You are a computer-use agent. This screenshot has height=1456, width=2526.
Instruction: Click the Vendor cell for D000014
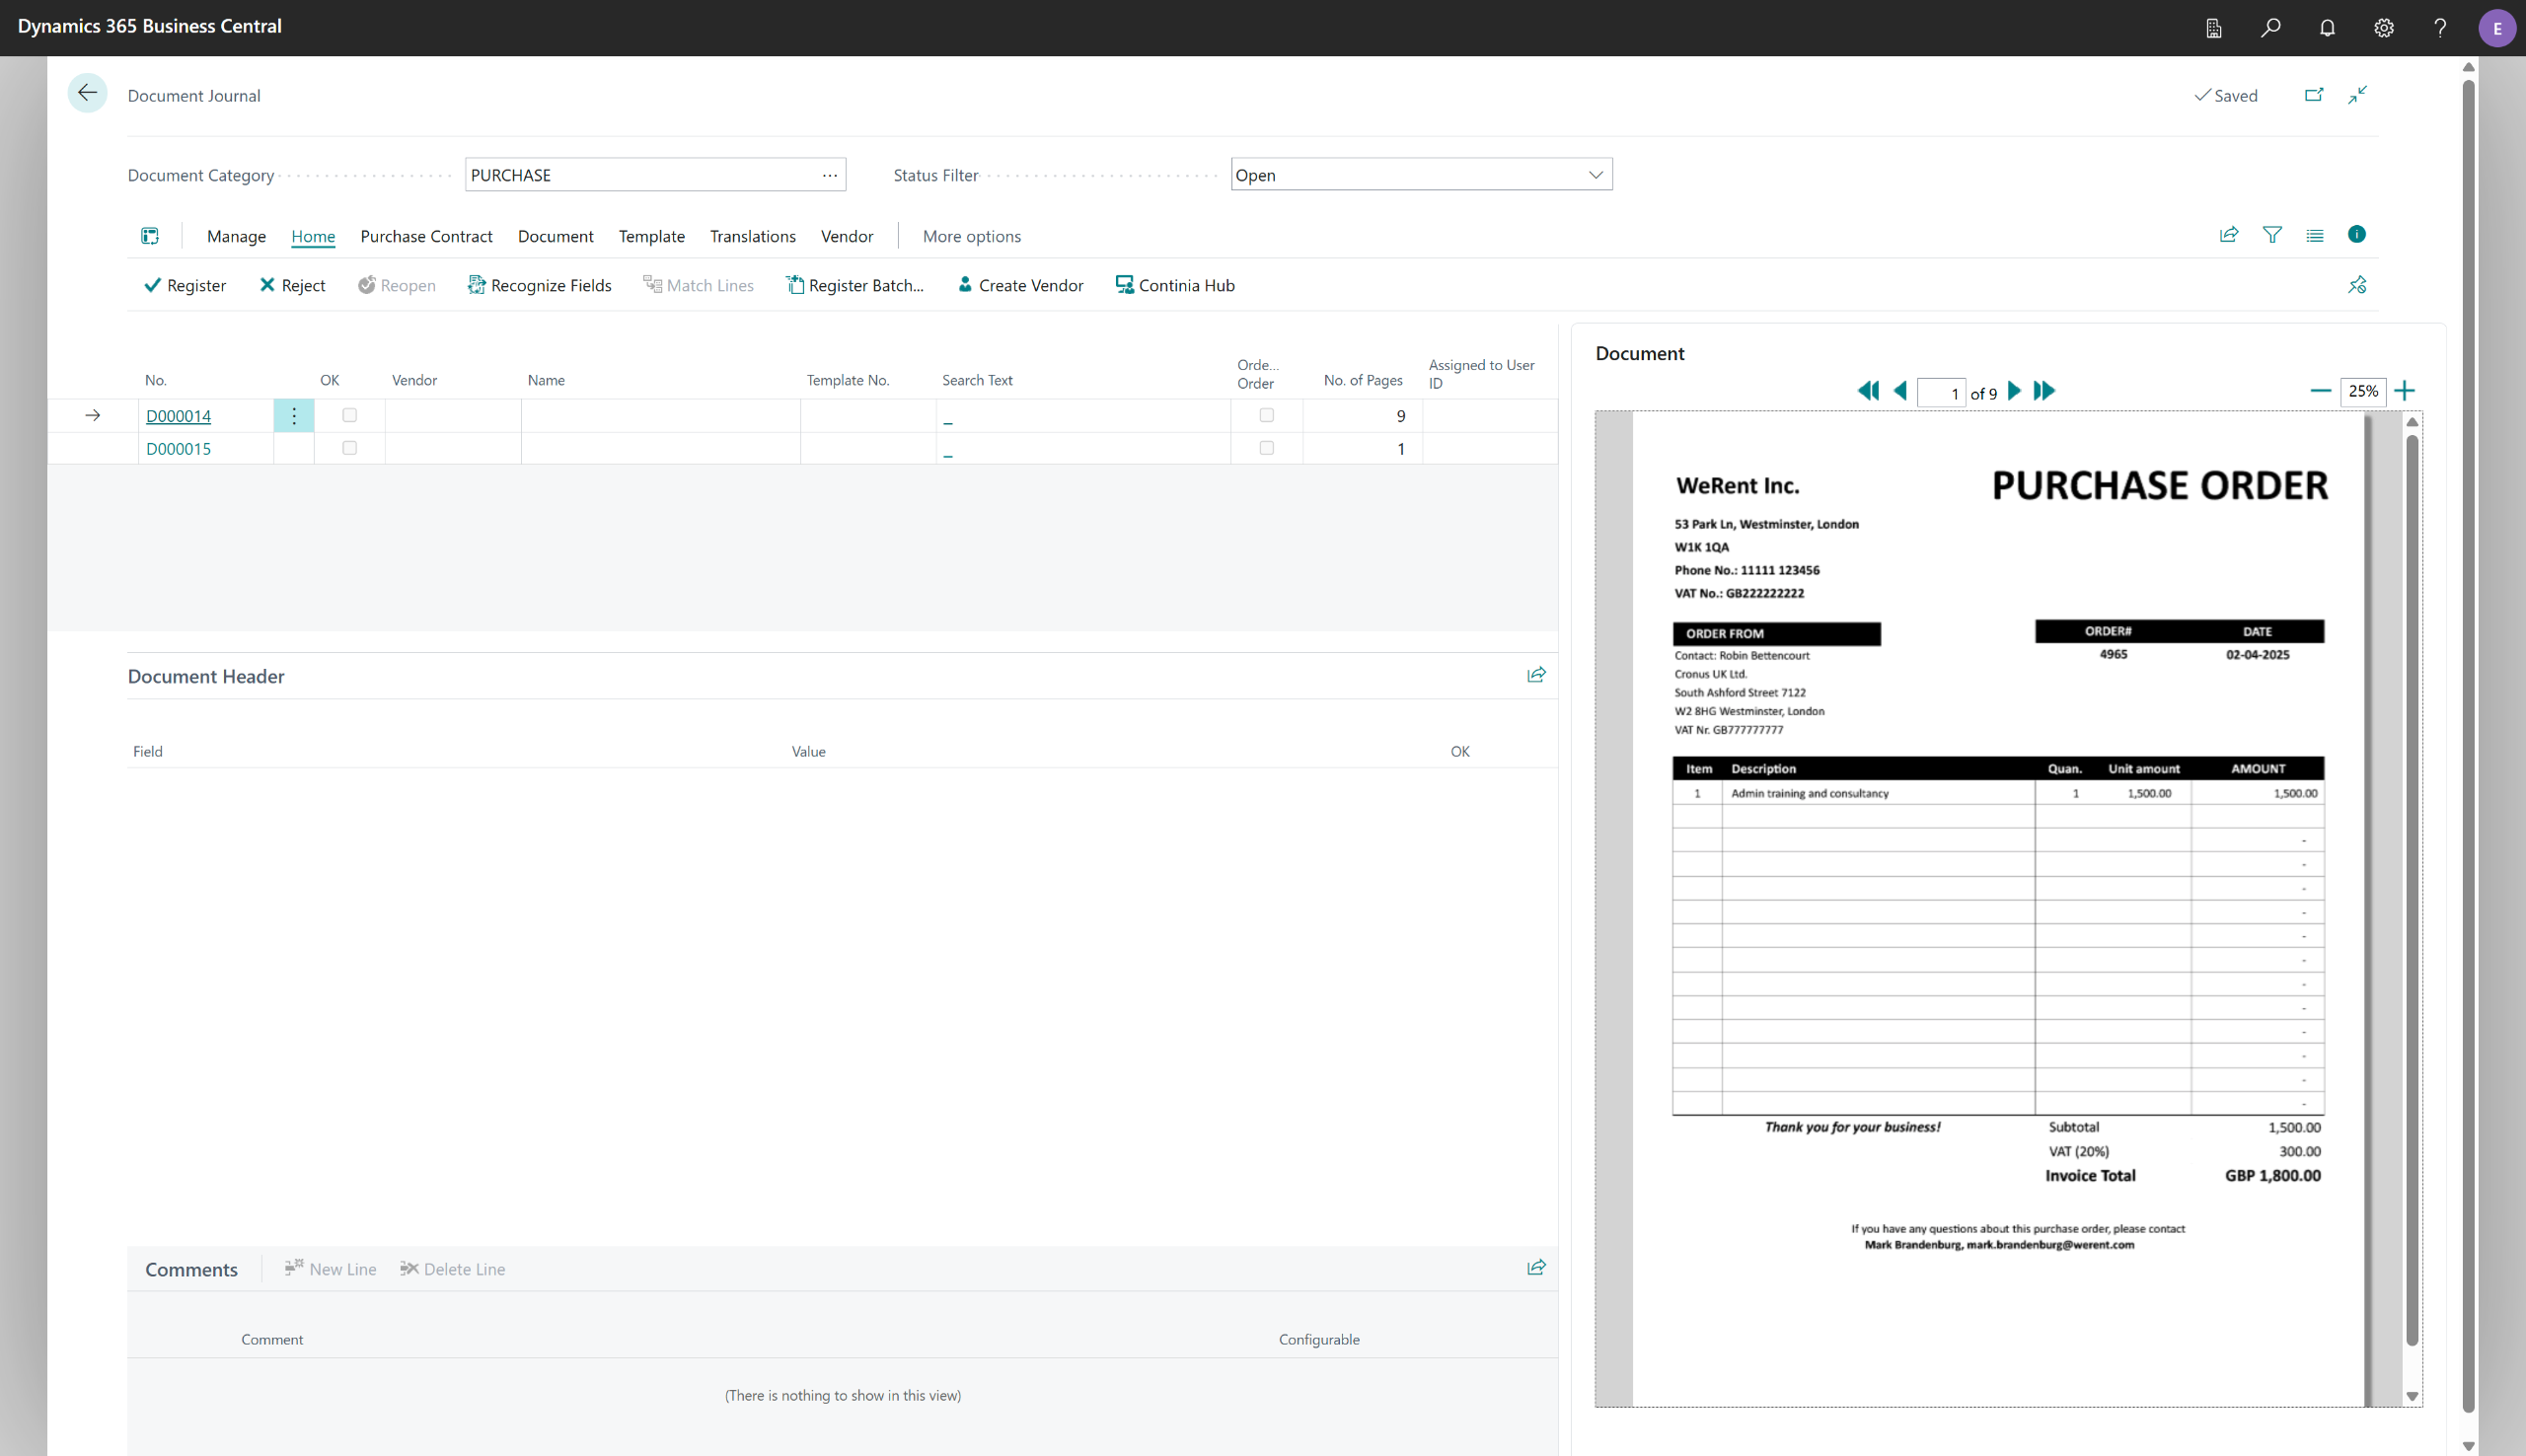click(x=453, y=416)
